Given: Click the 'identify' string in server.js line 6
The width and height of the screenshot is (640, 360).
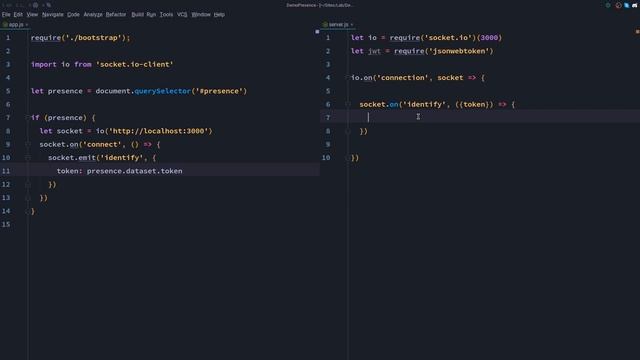Looking at the screenshot, I should (x=424, y=104).
